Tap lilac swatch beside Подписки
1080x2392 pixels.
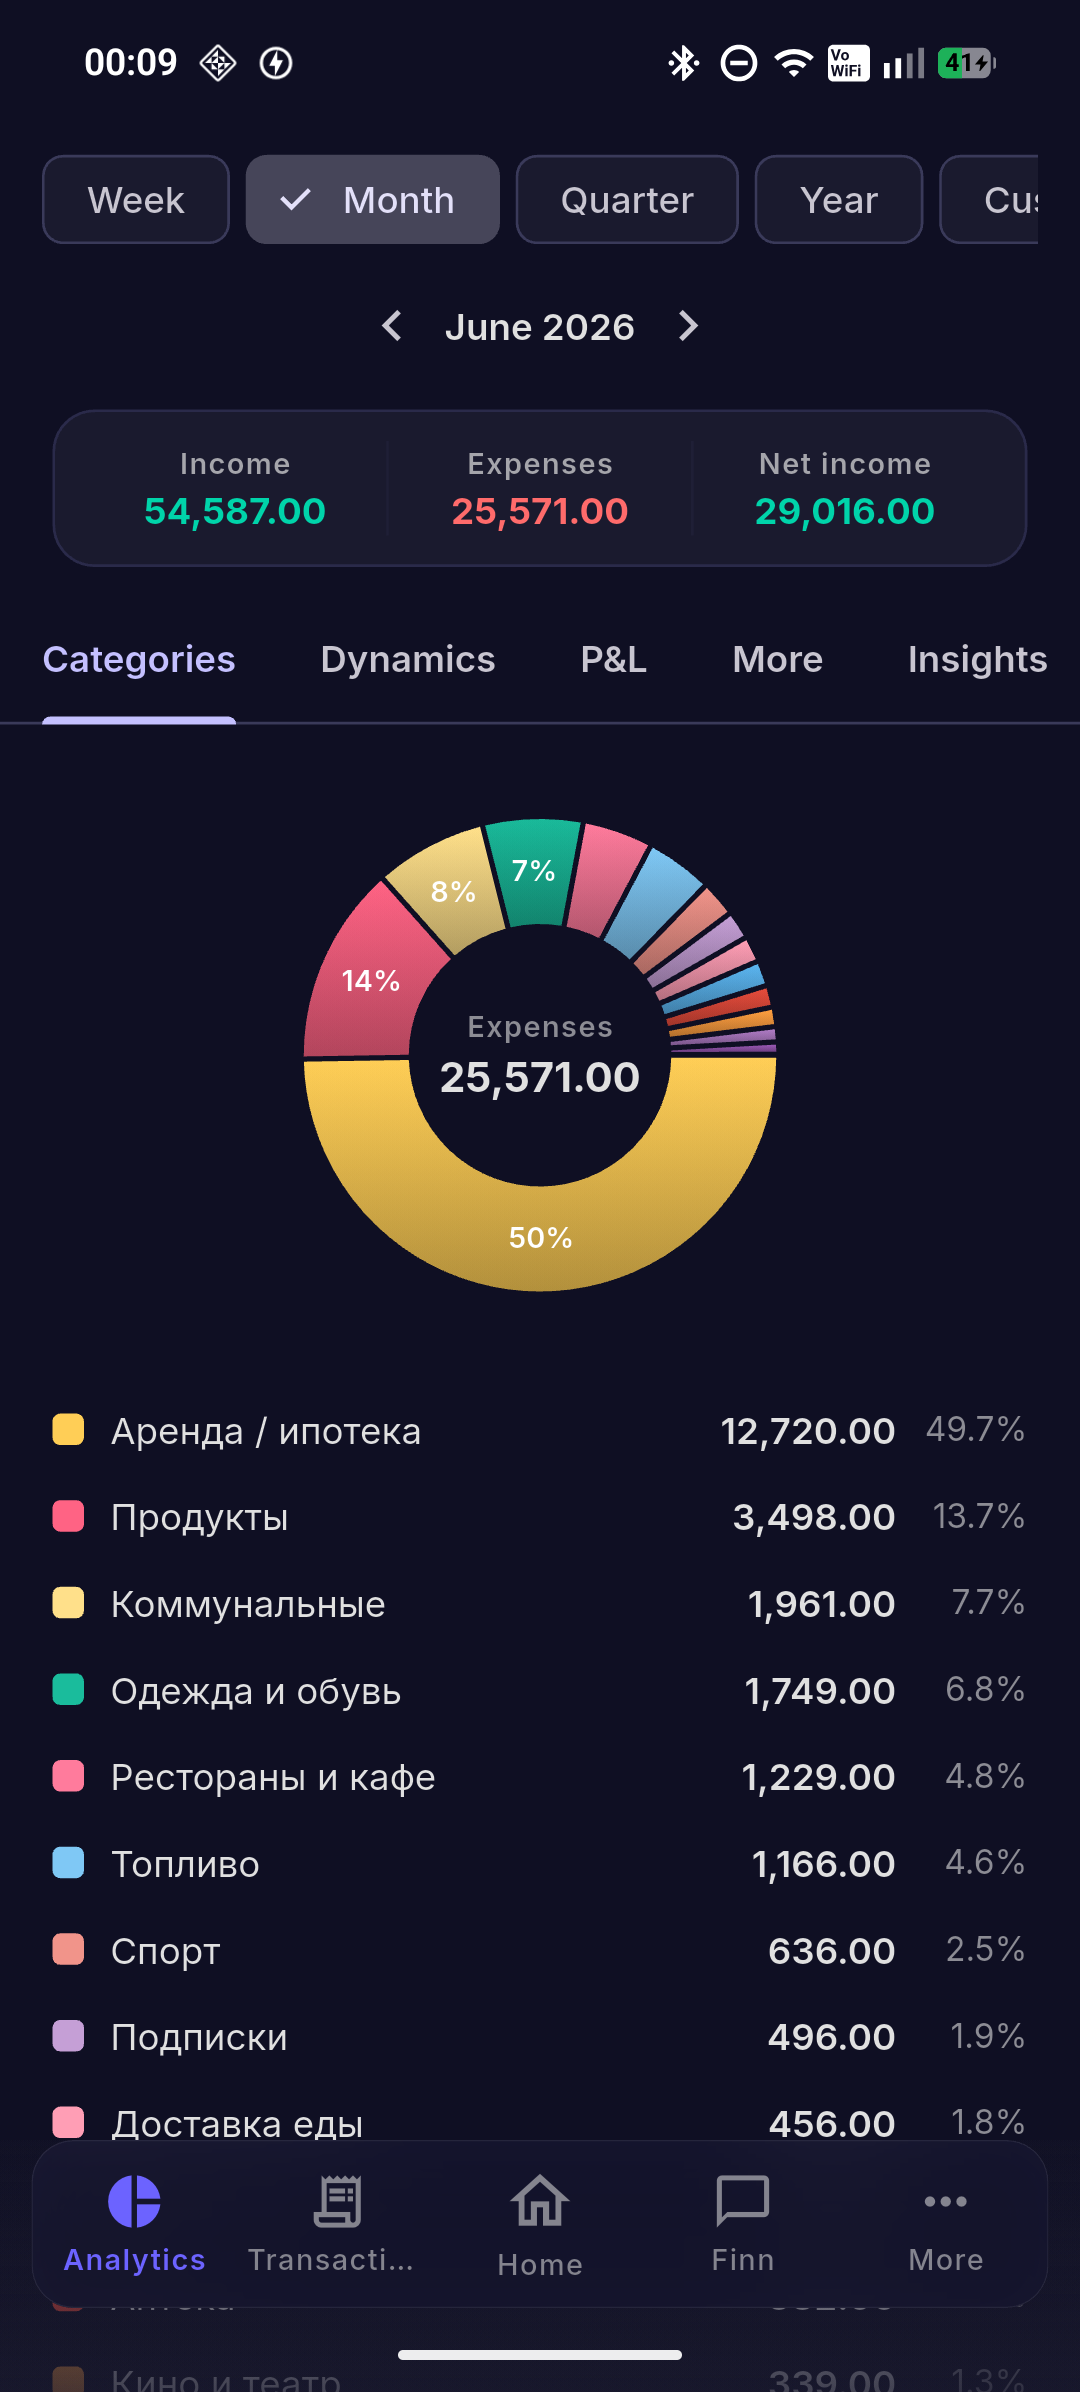point(68,2036)
